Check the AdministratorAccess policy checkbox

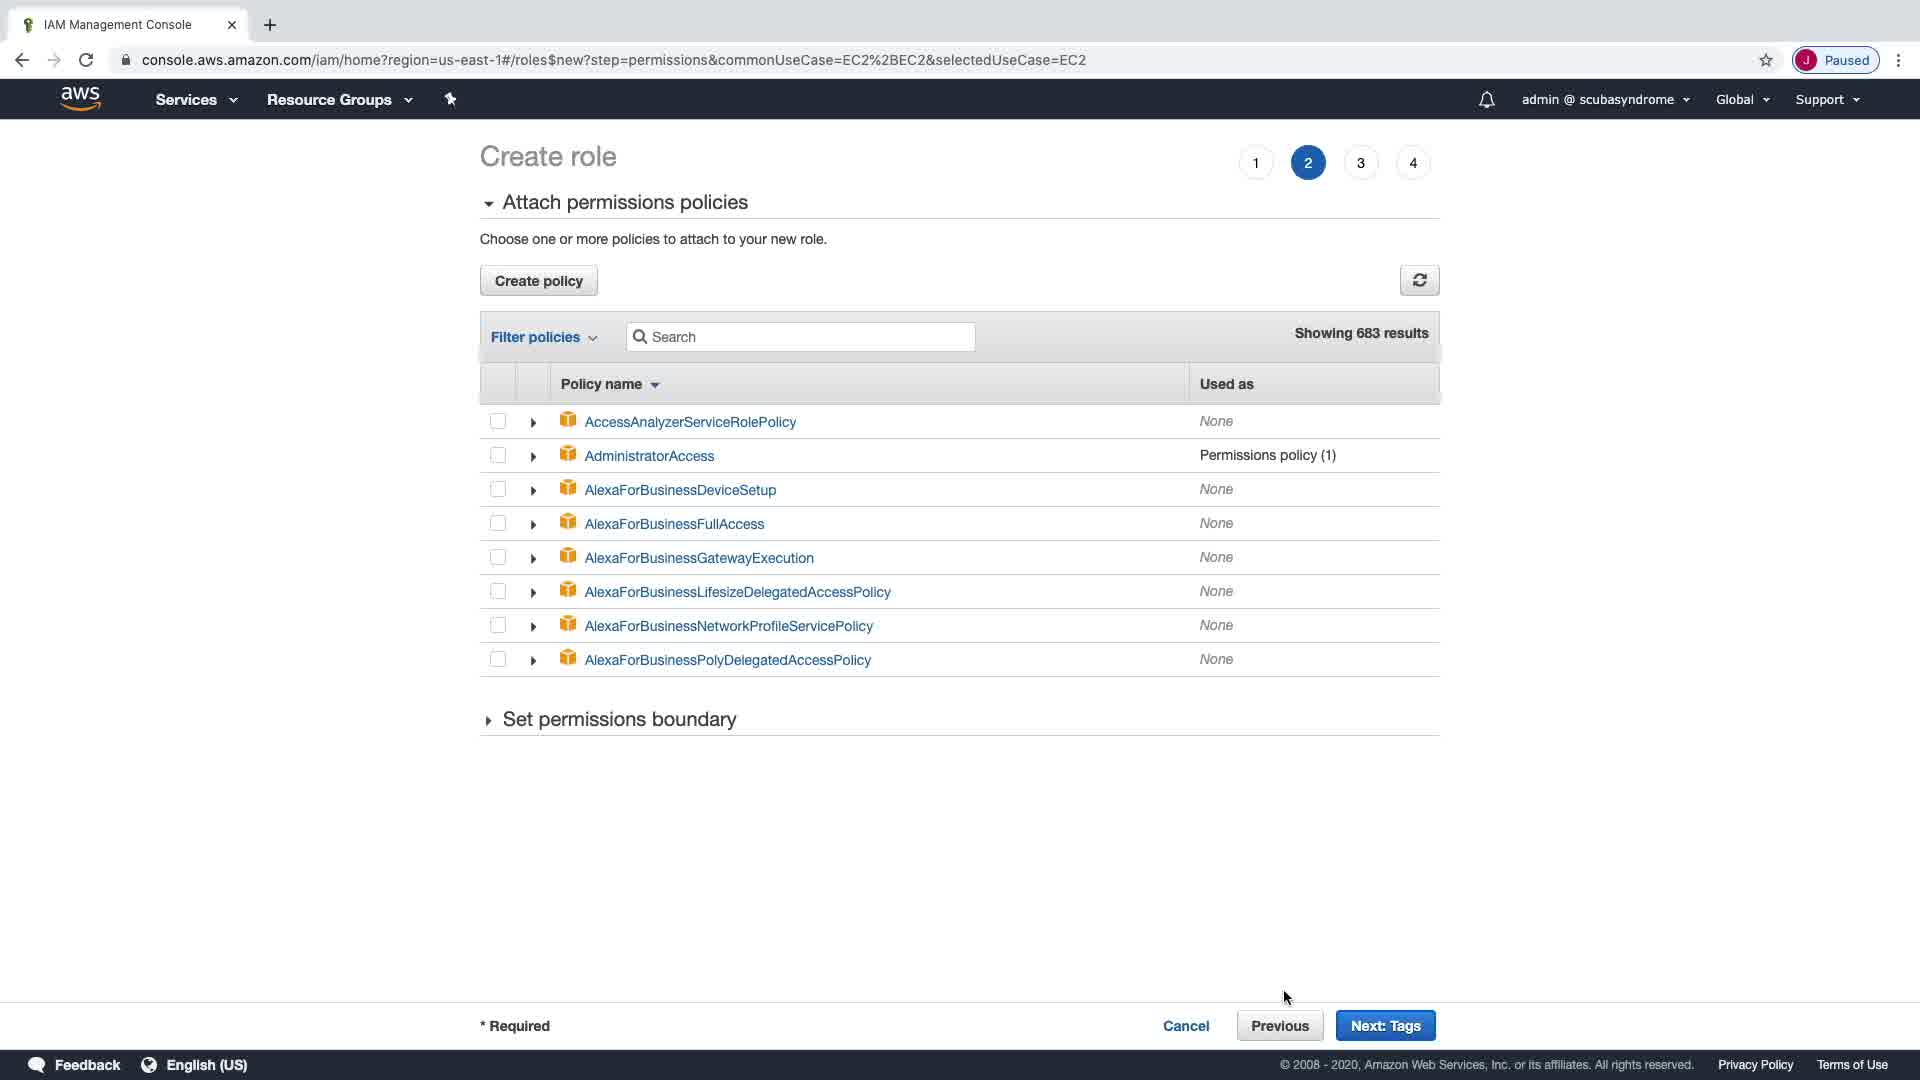pyautogui.click(x=498, y=455)
